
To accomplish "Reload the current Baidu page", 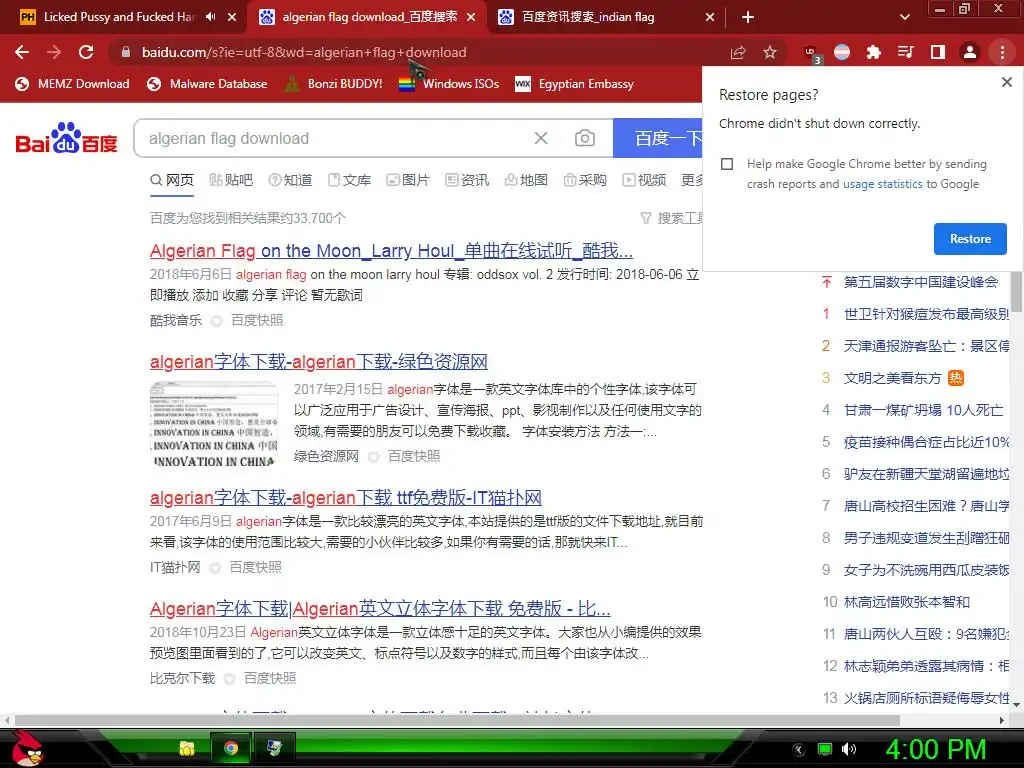I will [86, 52].
